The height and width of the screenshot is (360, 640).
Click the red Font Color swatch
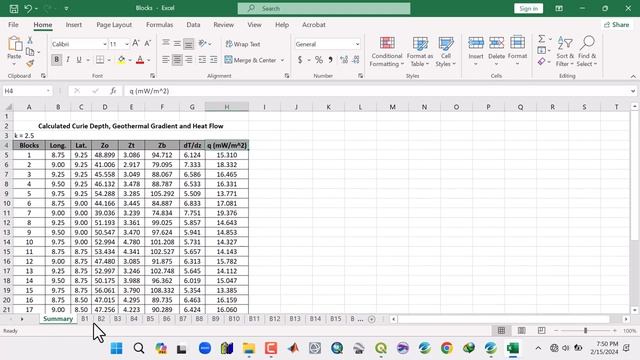click(x=140, y=60)
